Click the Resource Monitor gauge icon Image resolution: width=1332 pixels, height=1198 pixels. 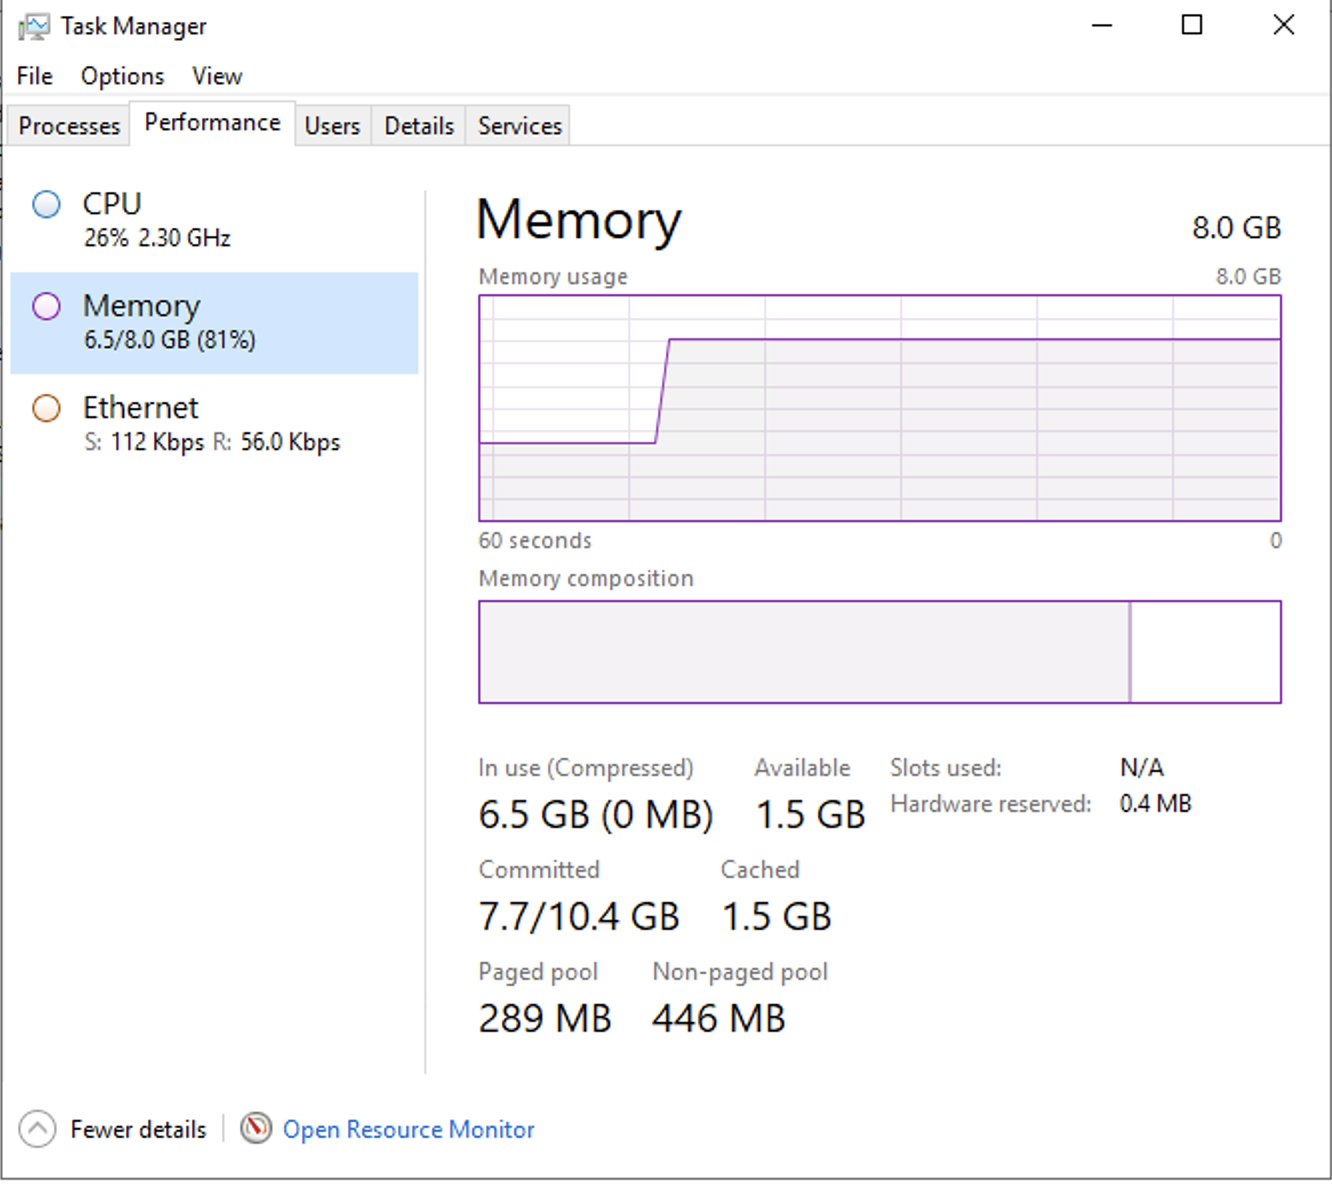point(256,1128)
